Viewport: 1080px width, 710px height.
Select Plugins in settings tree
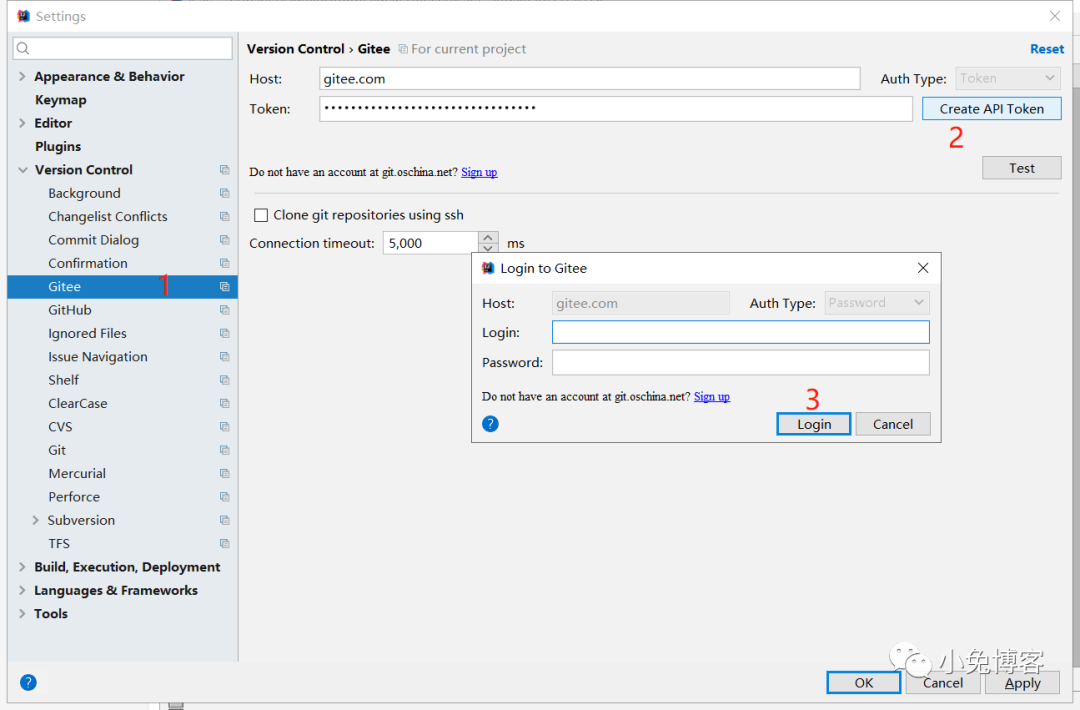pos(58,147)
